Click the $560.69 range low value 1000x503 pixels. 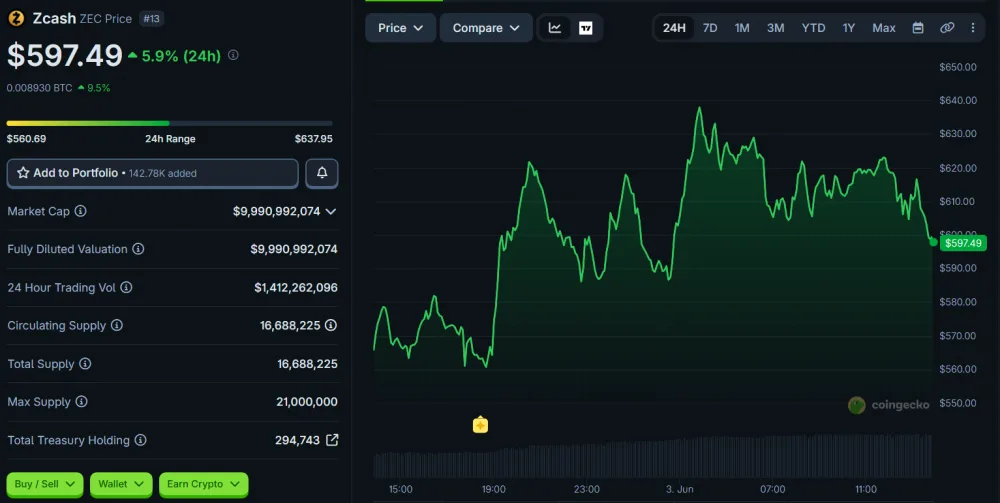26,138
